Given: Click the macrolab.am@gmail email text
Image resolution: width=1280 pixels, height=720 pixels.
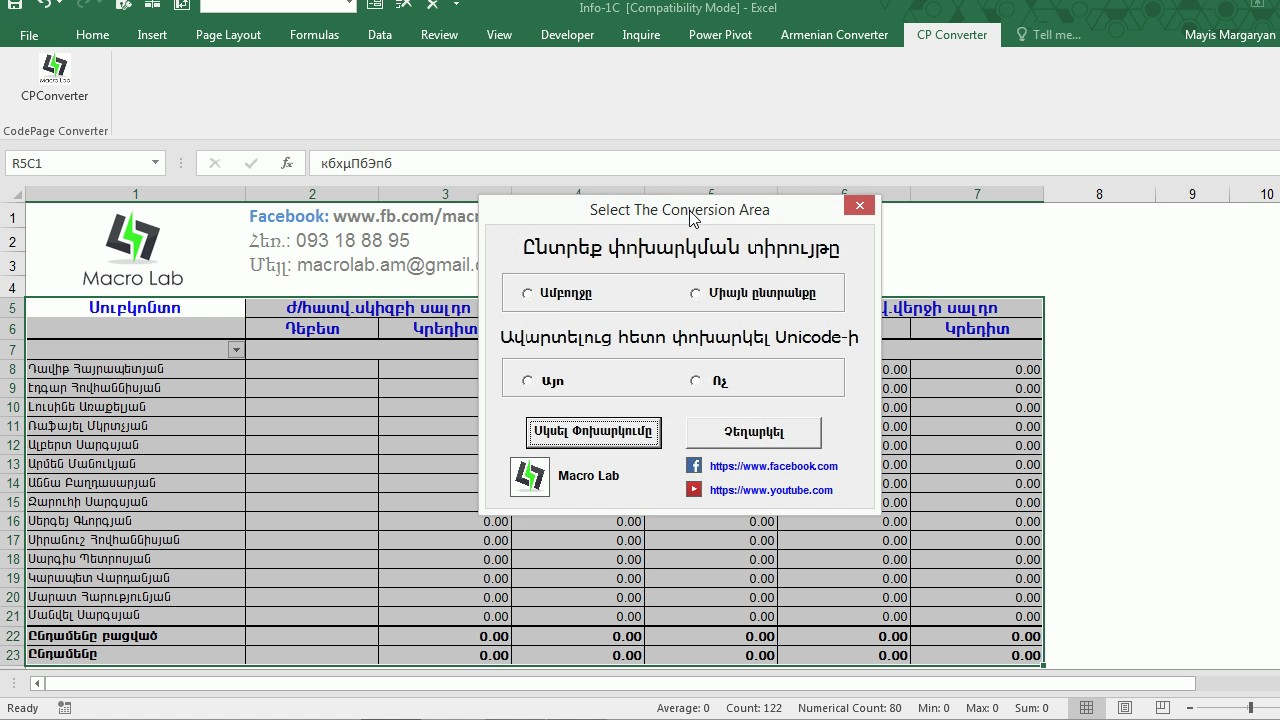Looking at the screenshot, I should [387, 265].
